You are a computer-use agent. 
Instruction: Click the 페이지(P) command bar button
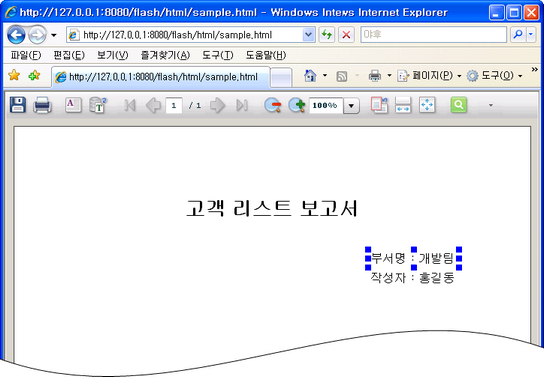tap(430, 76)
